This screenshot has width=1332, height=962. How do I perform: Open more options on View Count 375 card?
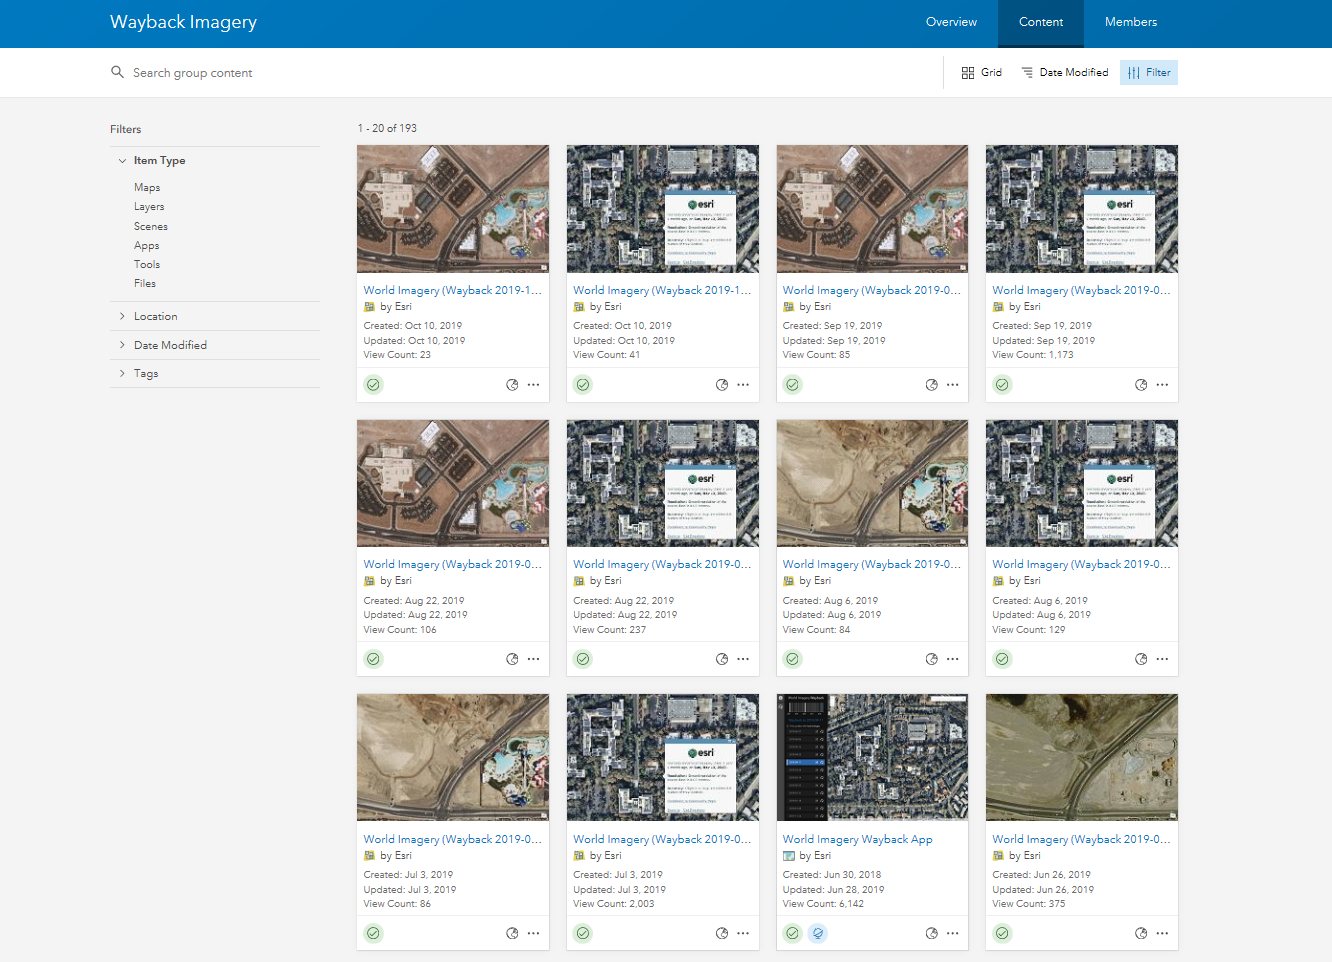click(x=1162, y=933)
